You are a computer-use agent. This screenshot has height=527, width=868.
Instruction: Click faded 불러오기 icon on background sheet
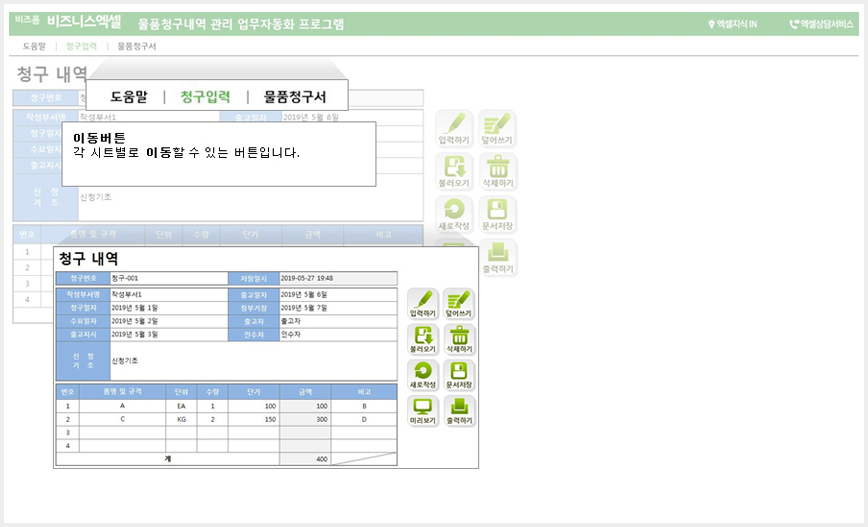click(x=454, y=172)
